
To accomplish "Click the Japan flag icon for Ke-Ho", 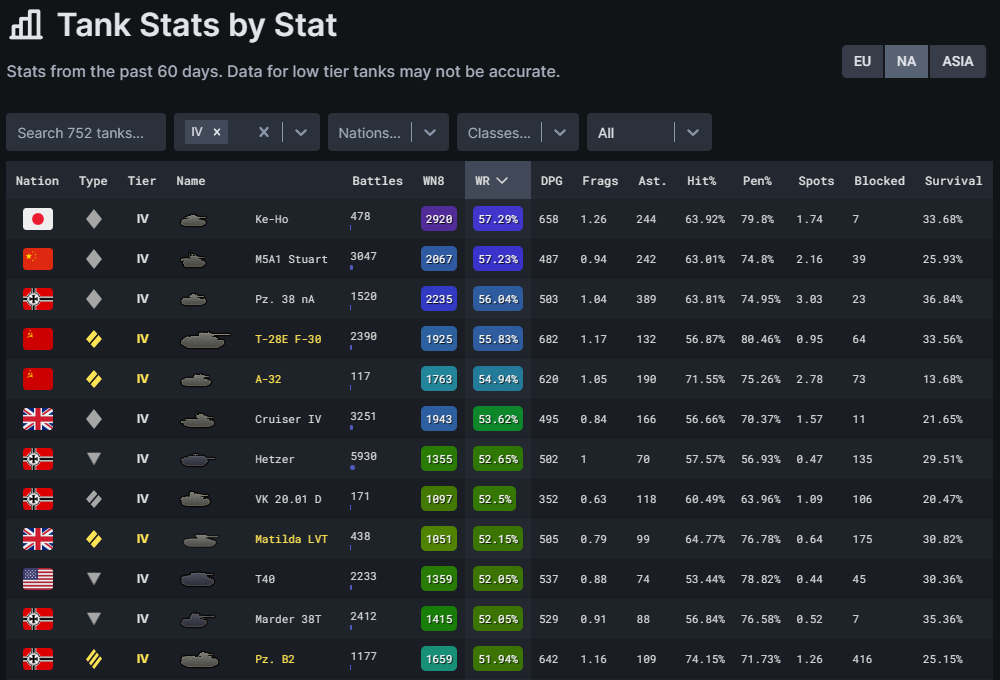I will 38,219.
